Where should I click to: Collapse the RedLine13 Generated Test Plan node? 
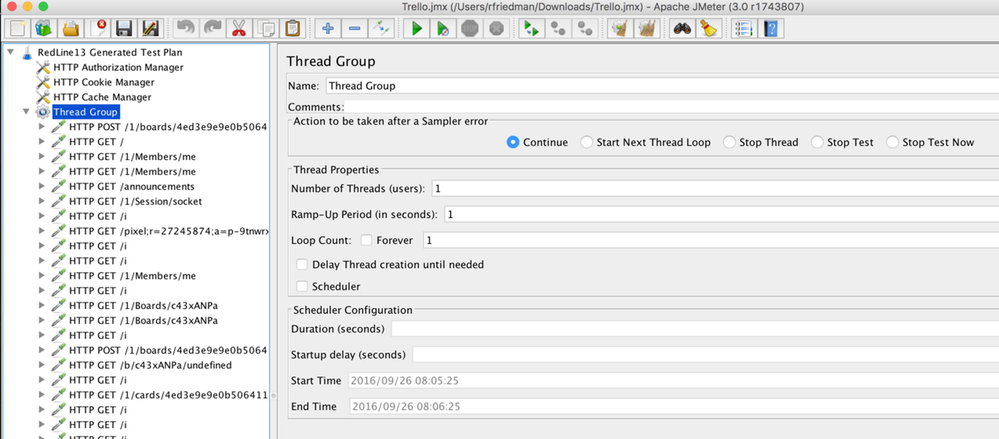(11, 52)
